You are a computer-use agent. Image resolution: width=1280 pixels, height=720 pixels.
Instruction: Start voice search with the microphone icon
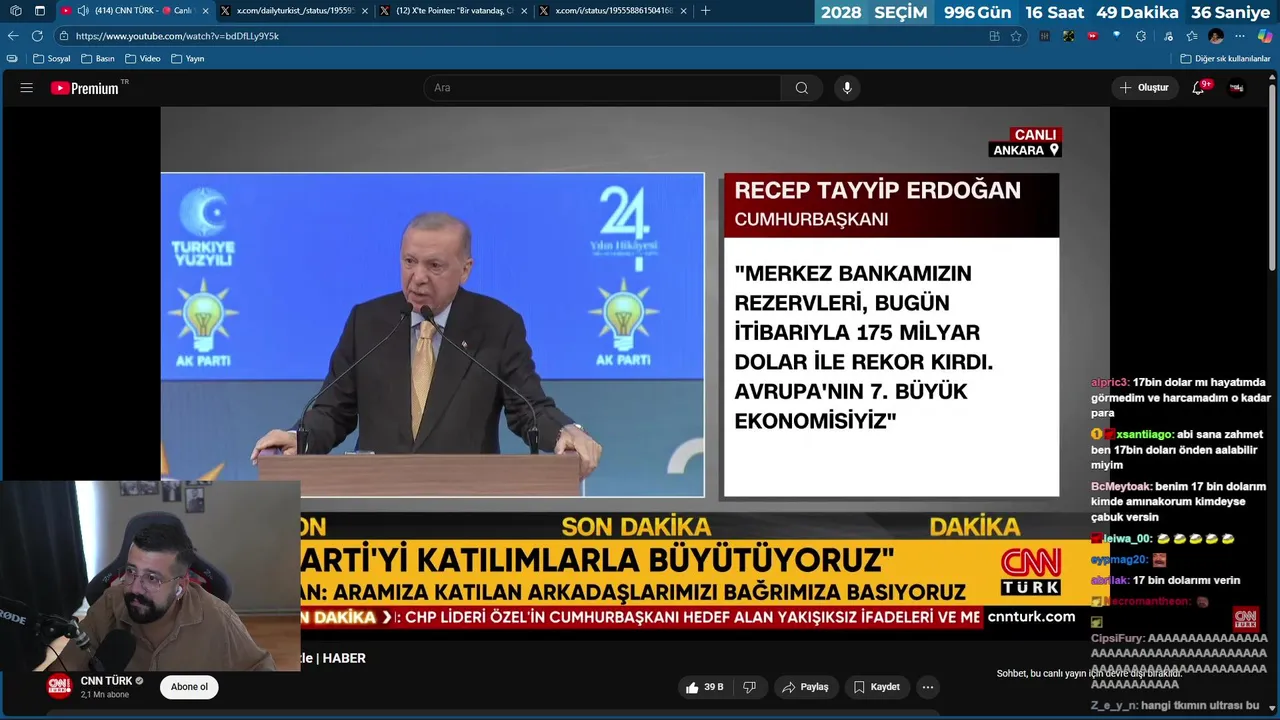847,88
